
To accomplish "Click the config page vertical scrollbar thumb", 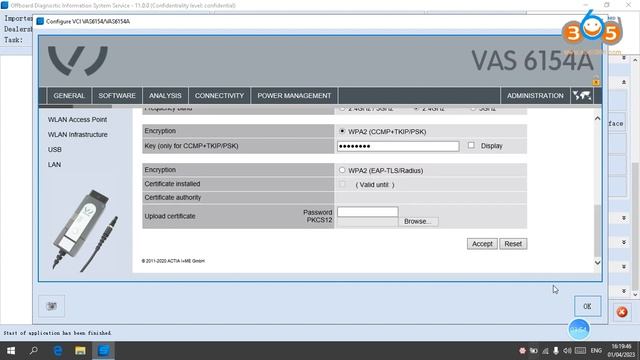I will click(x=597, y=231).
